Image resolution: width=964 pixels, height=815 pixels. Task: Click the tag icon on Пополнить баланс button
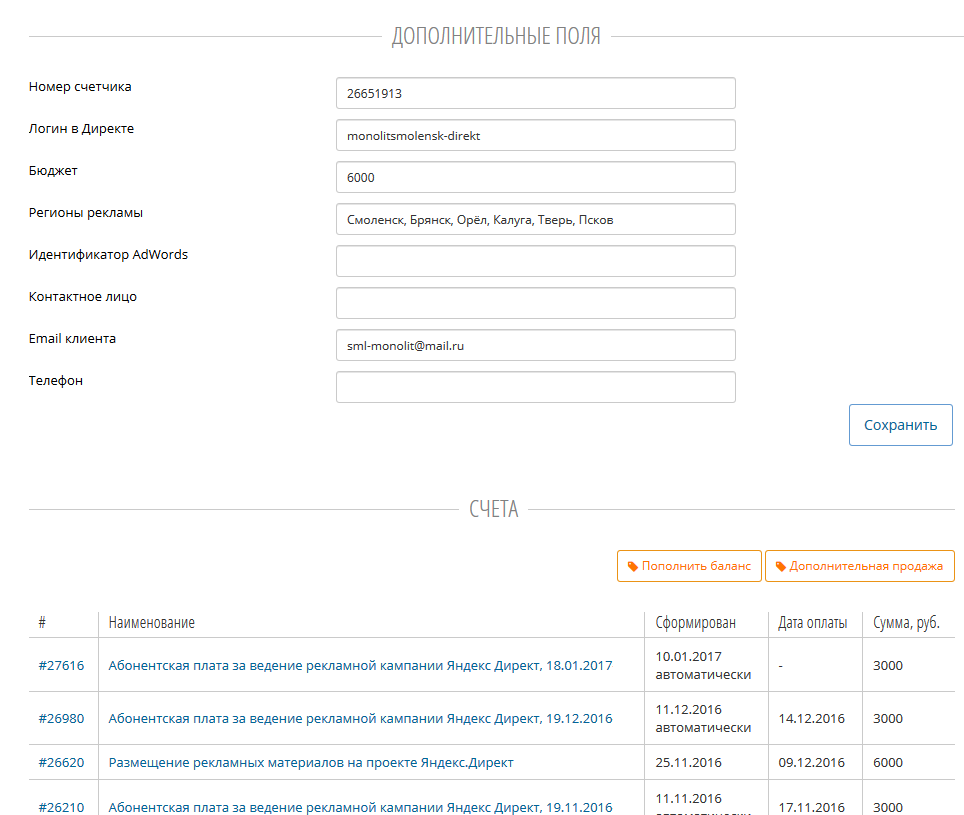point(633,566)
